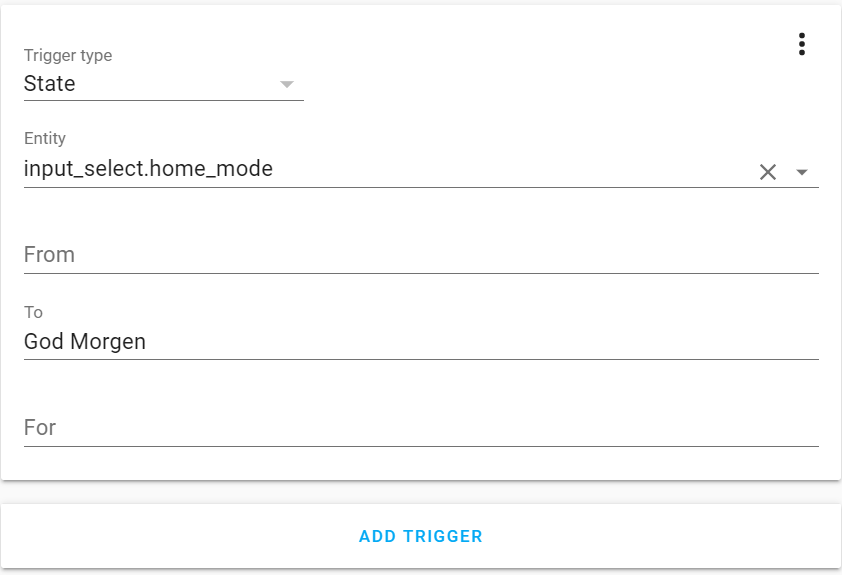Image resolution: width=842 pixels, height=575 pixels.
Task: Click the State trigger type value
Action: 50,84
